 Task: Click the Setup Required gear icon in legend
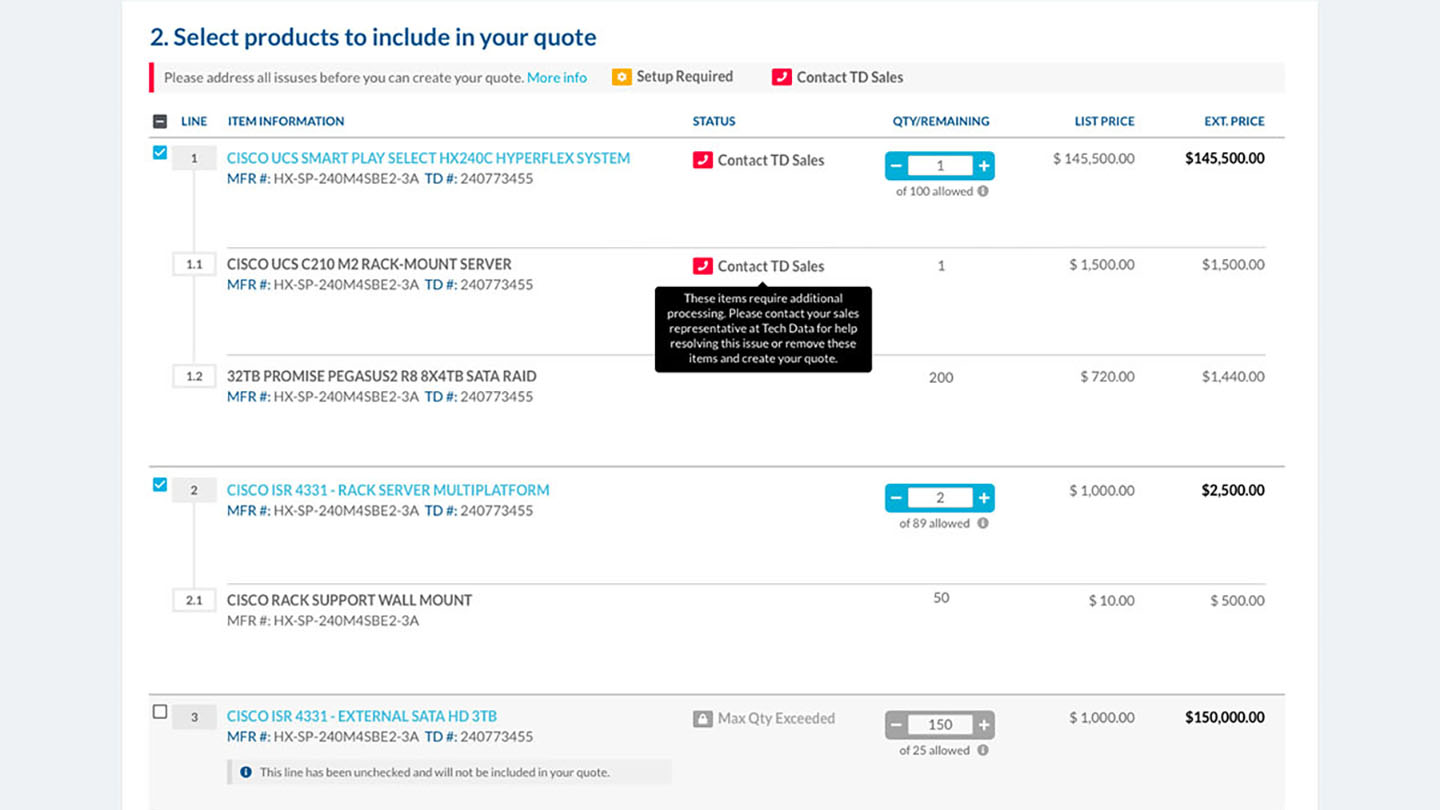click(x=621, y=77)
